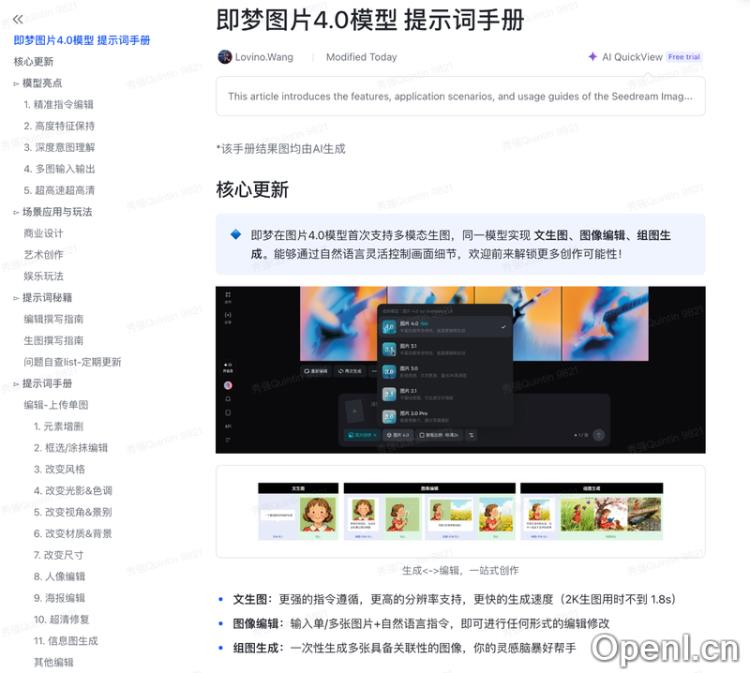Click the Modified Today label
Screen dimensions: 750x673
[362, 57]
